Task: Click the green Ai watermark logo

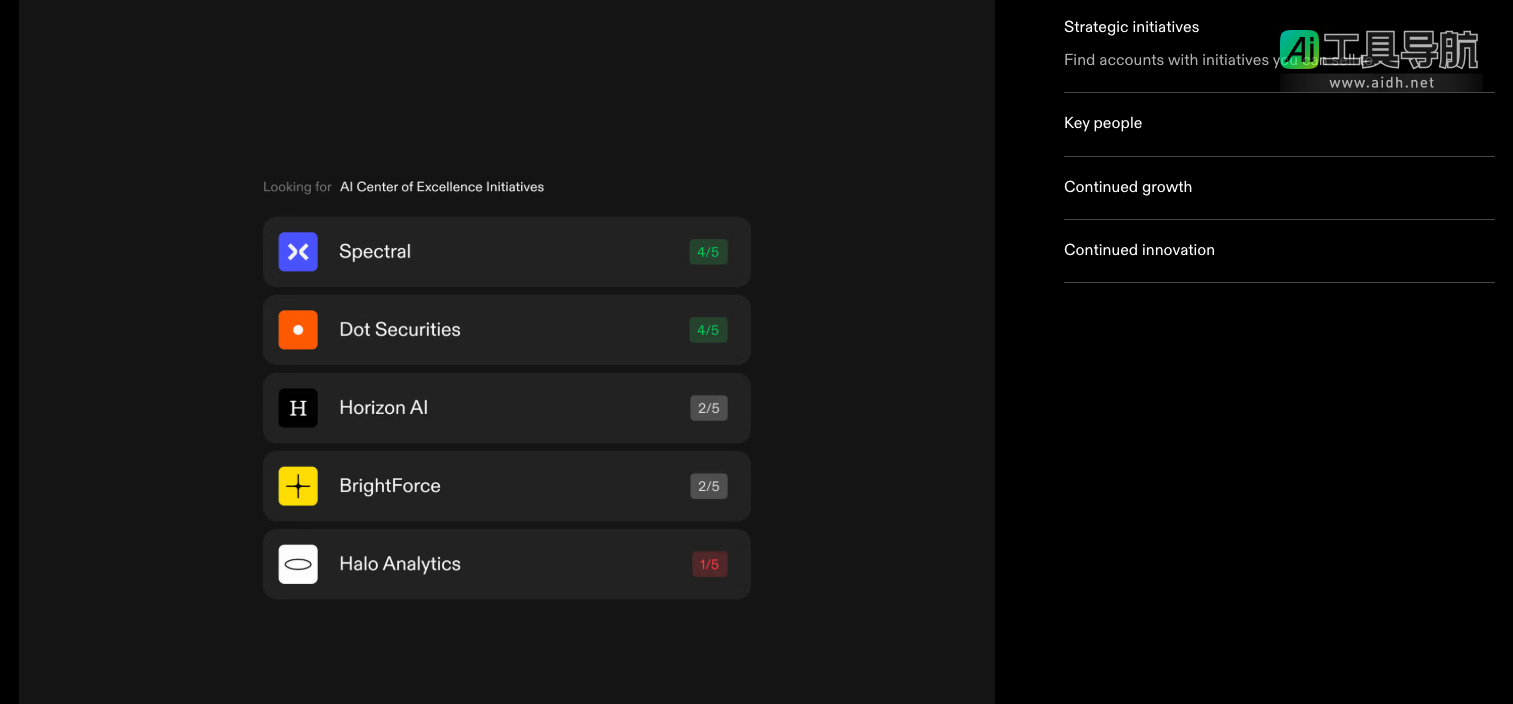Action: (x=1299, y=49)
